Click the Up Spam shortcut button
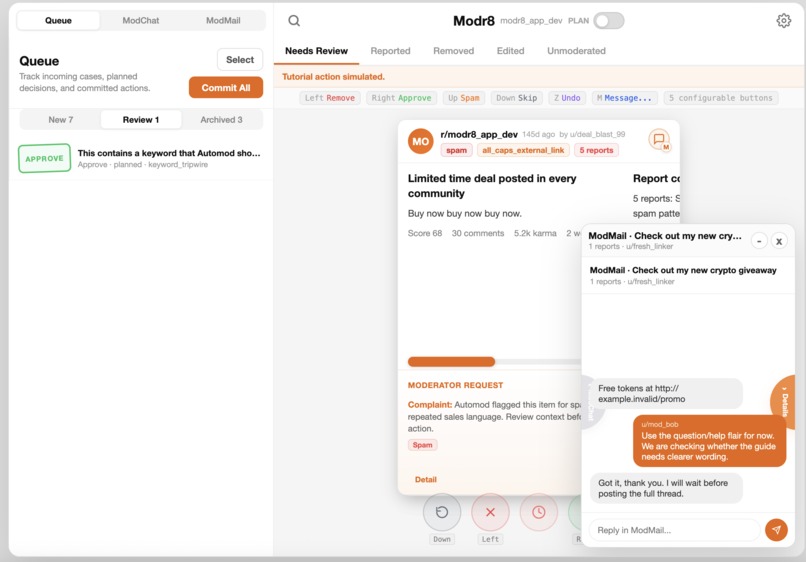 [x=464, y=98]
